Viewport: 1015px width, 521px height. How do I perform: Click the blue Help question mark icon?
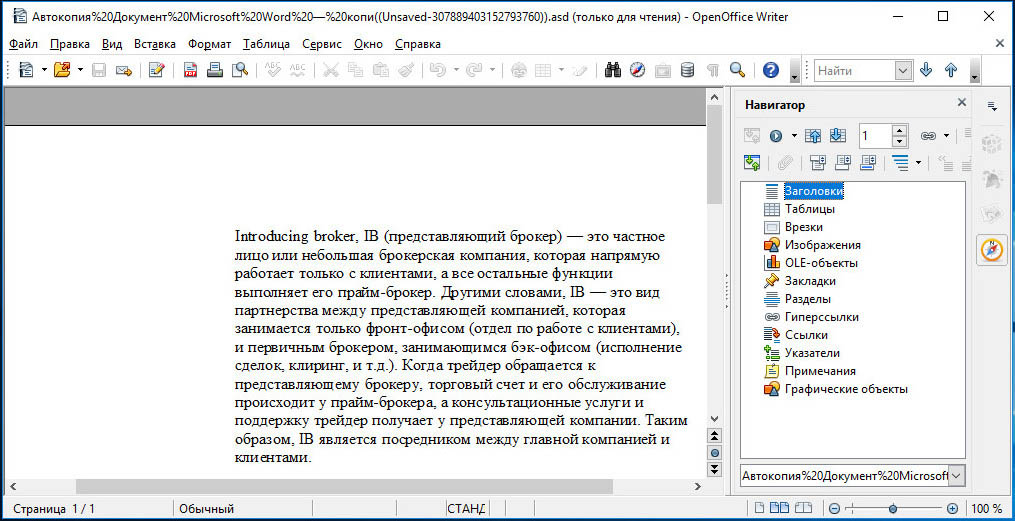click(770, 70)
